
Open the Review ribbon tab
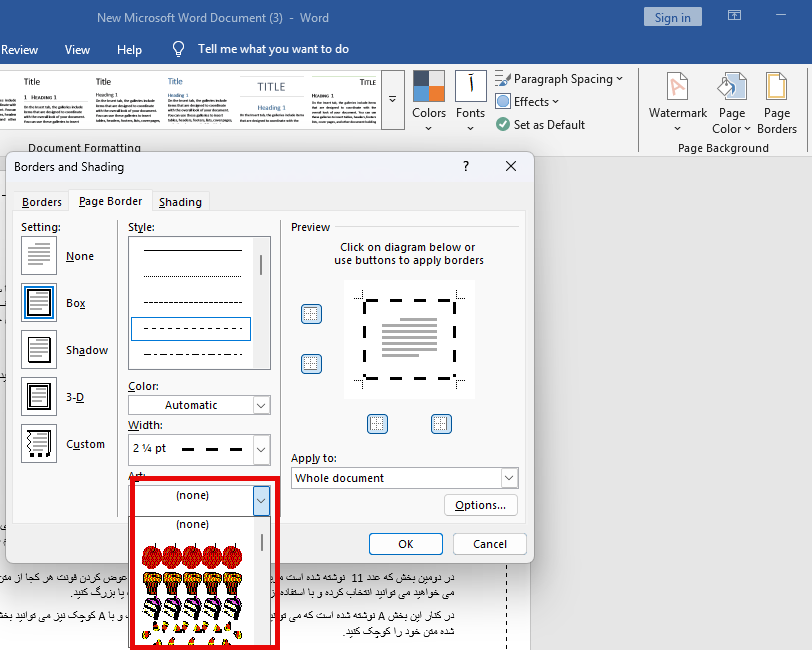click(19, 50)
